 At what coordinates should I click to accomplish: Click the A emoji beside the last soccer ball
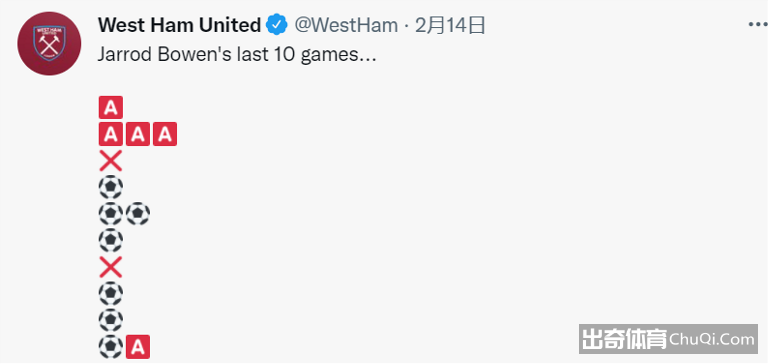[x=138, y=347]
